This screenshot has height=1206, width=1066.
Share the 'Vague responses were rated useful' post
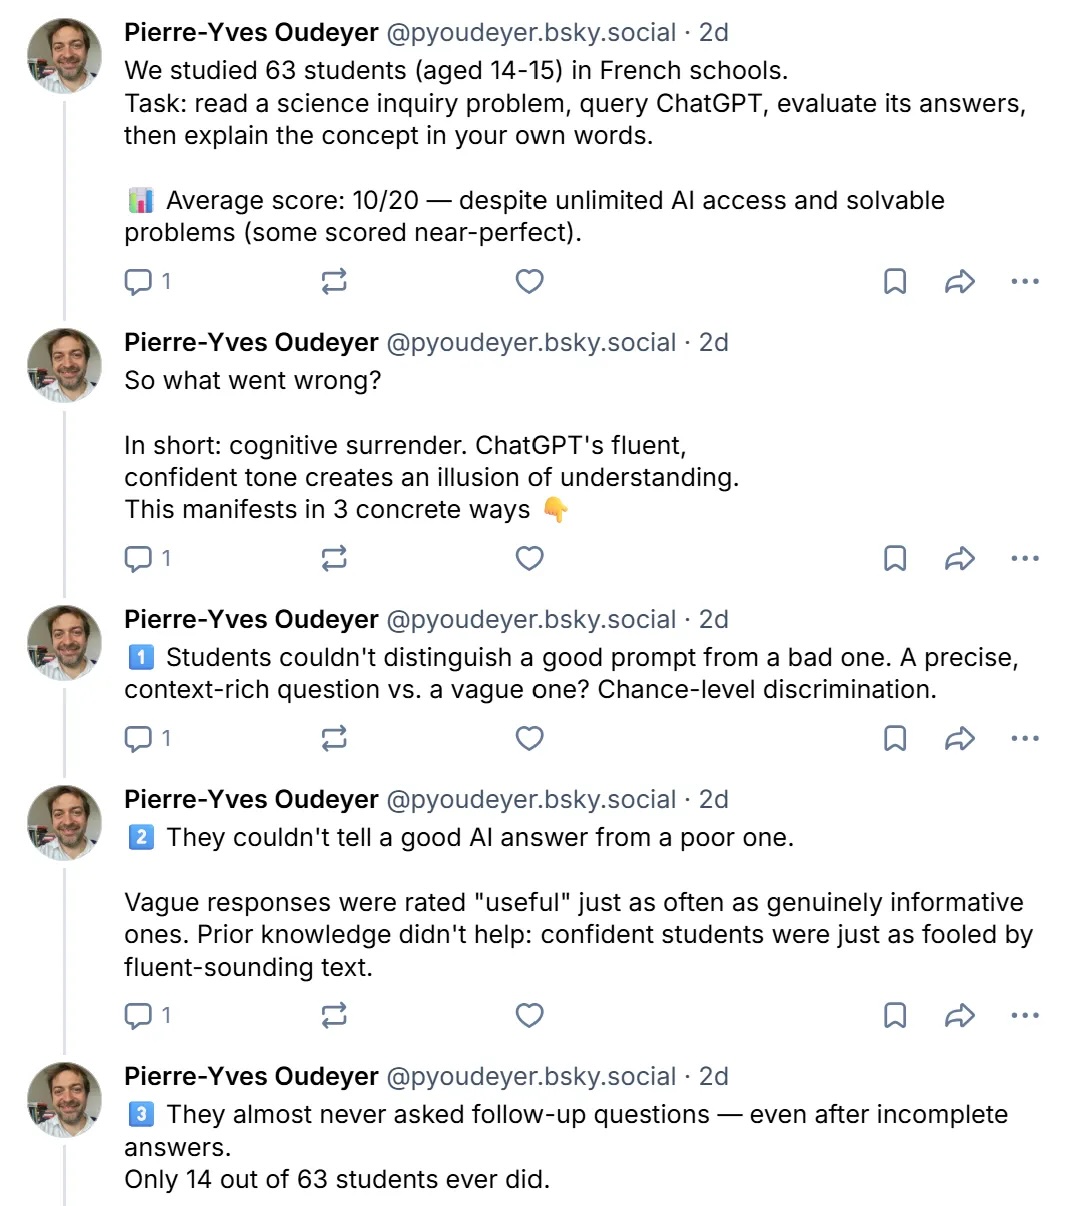pos(960,1015)
